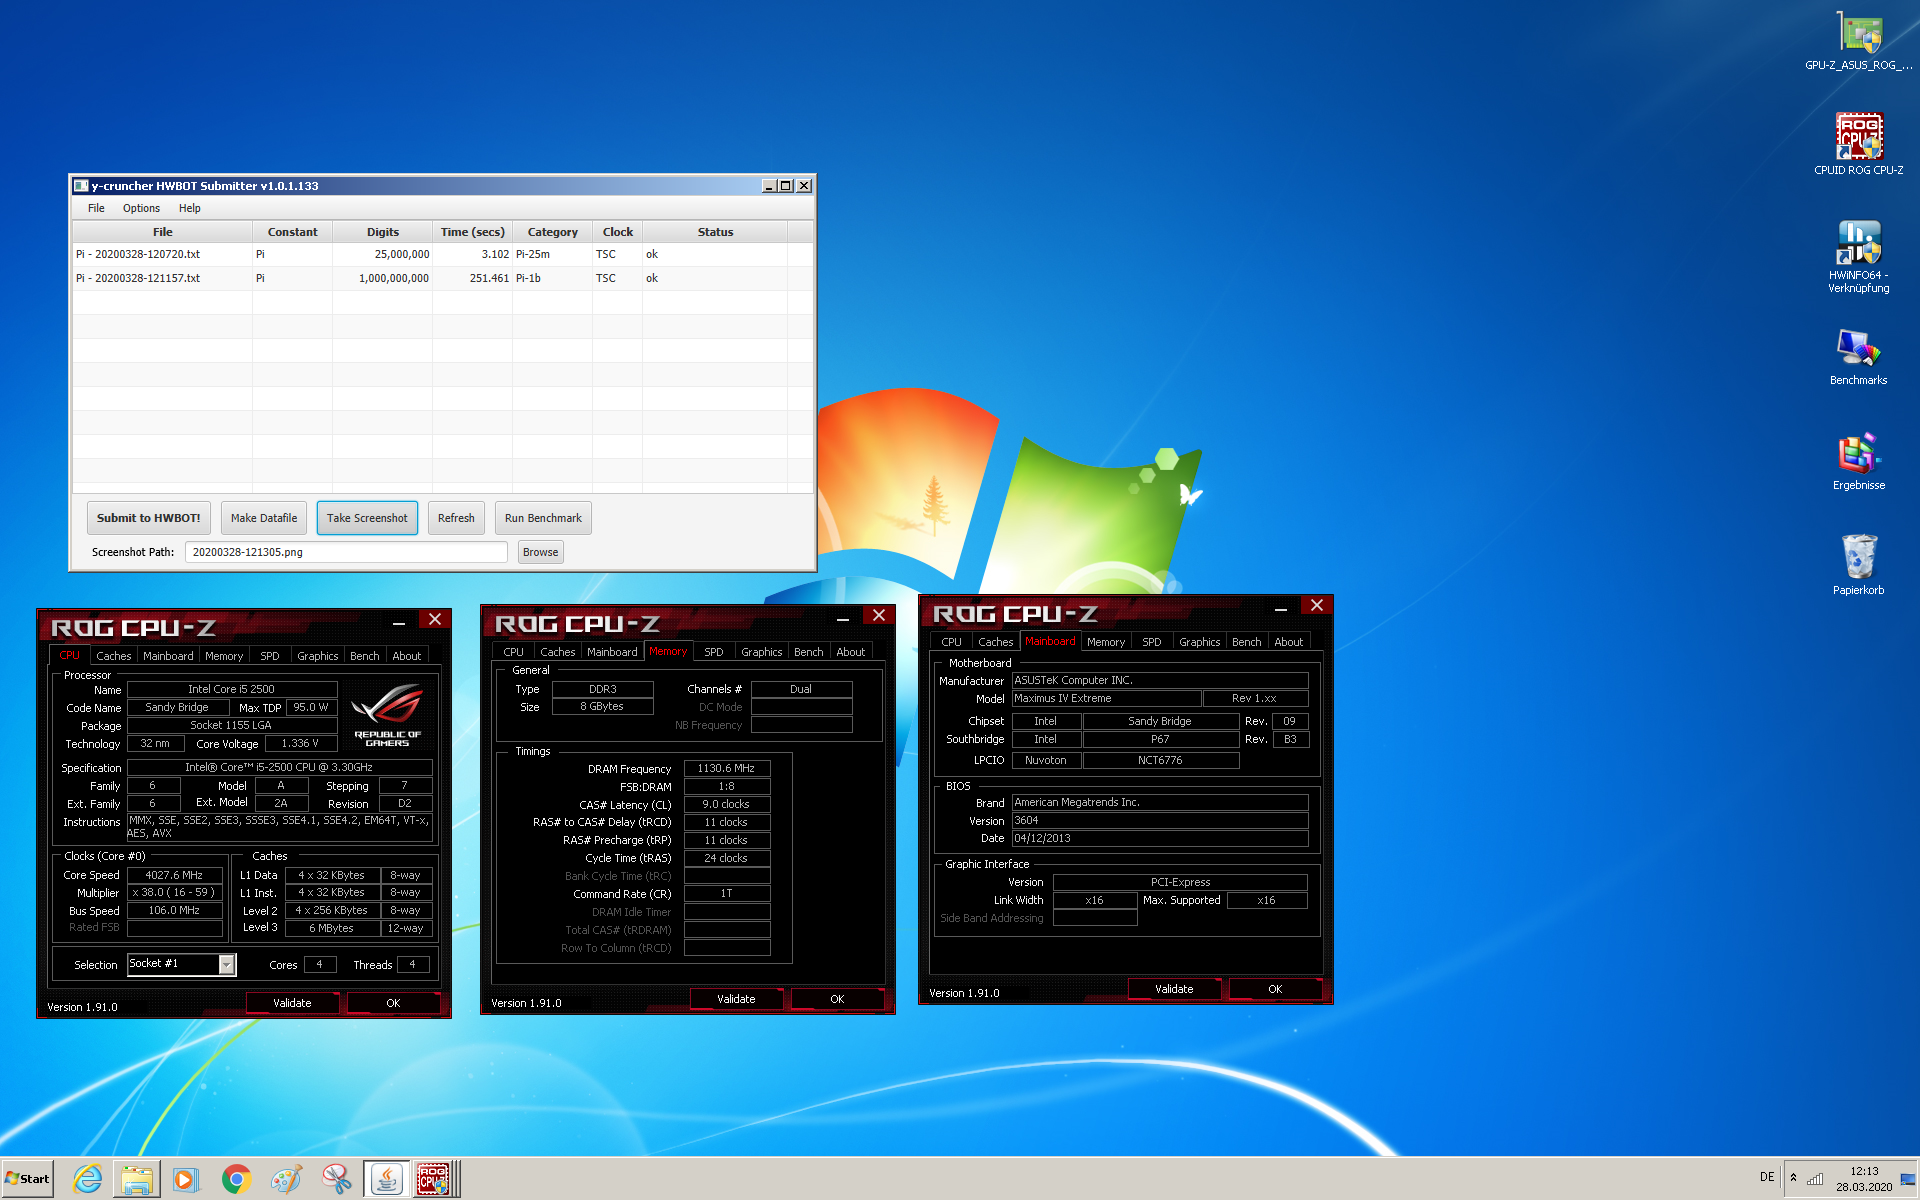This screenshot has width=1920, height=1200.
Task: Close the middle CPU-Z Memory window
Action: click(879, 615)
